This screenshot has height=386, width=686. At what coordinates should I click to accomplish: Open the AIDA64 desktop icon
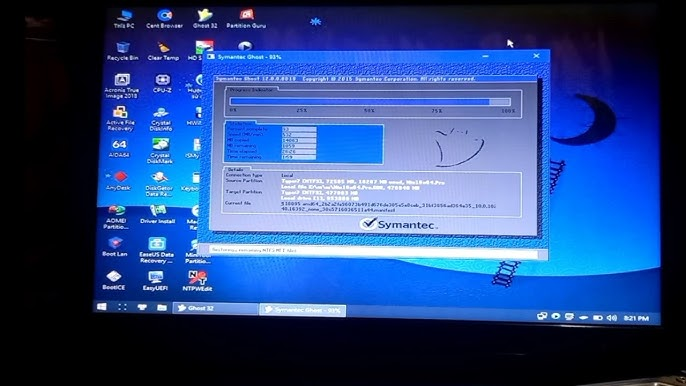point(119,148)
